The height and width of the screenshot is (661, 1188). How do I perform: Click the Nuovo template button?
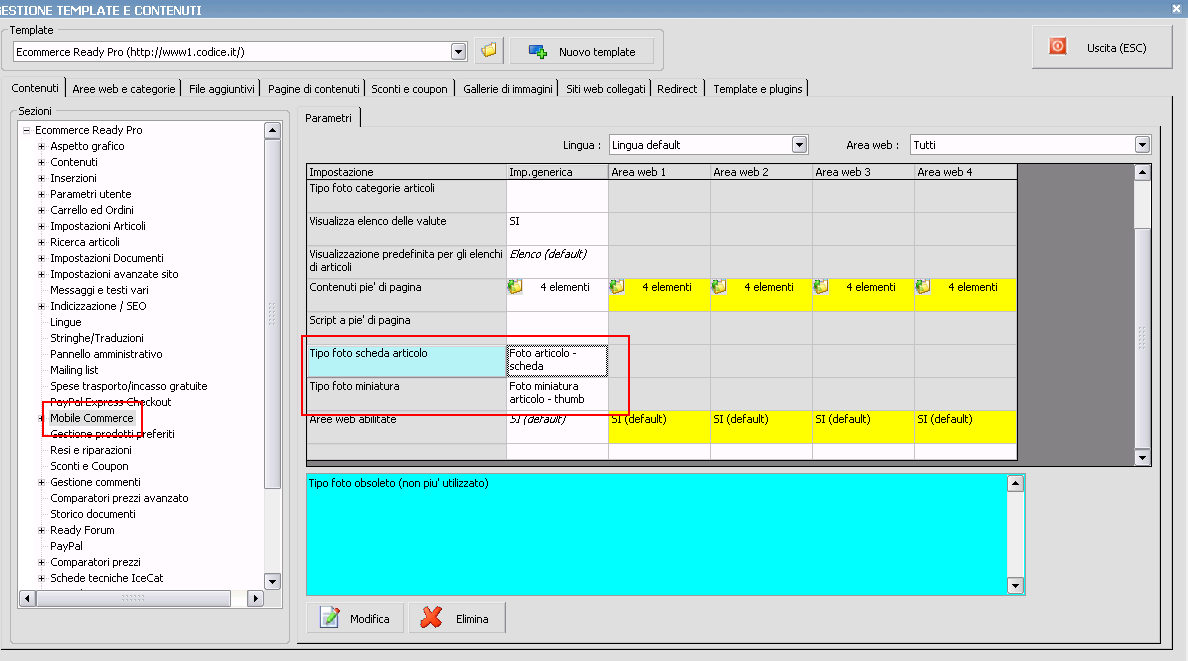[582, 51]
